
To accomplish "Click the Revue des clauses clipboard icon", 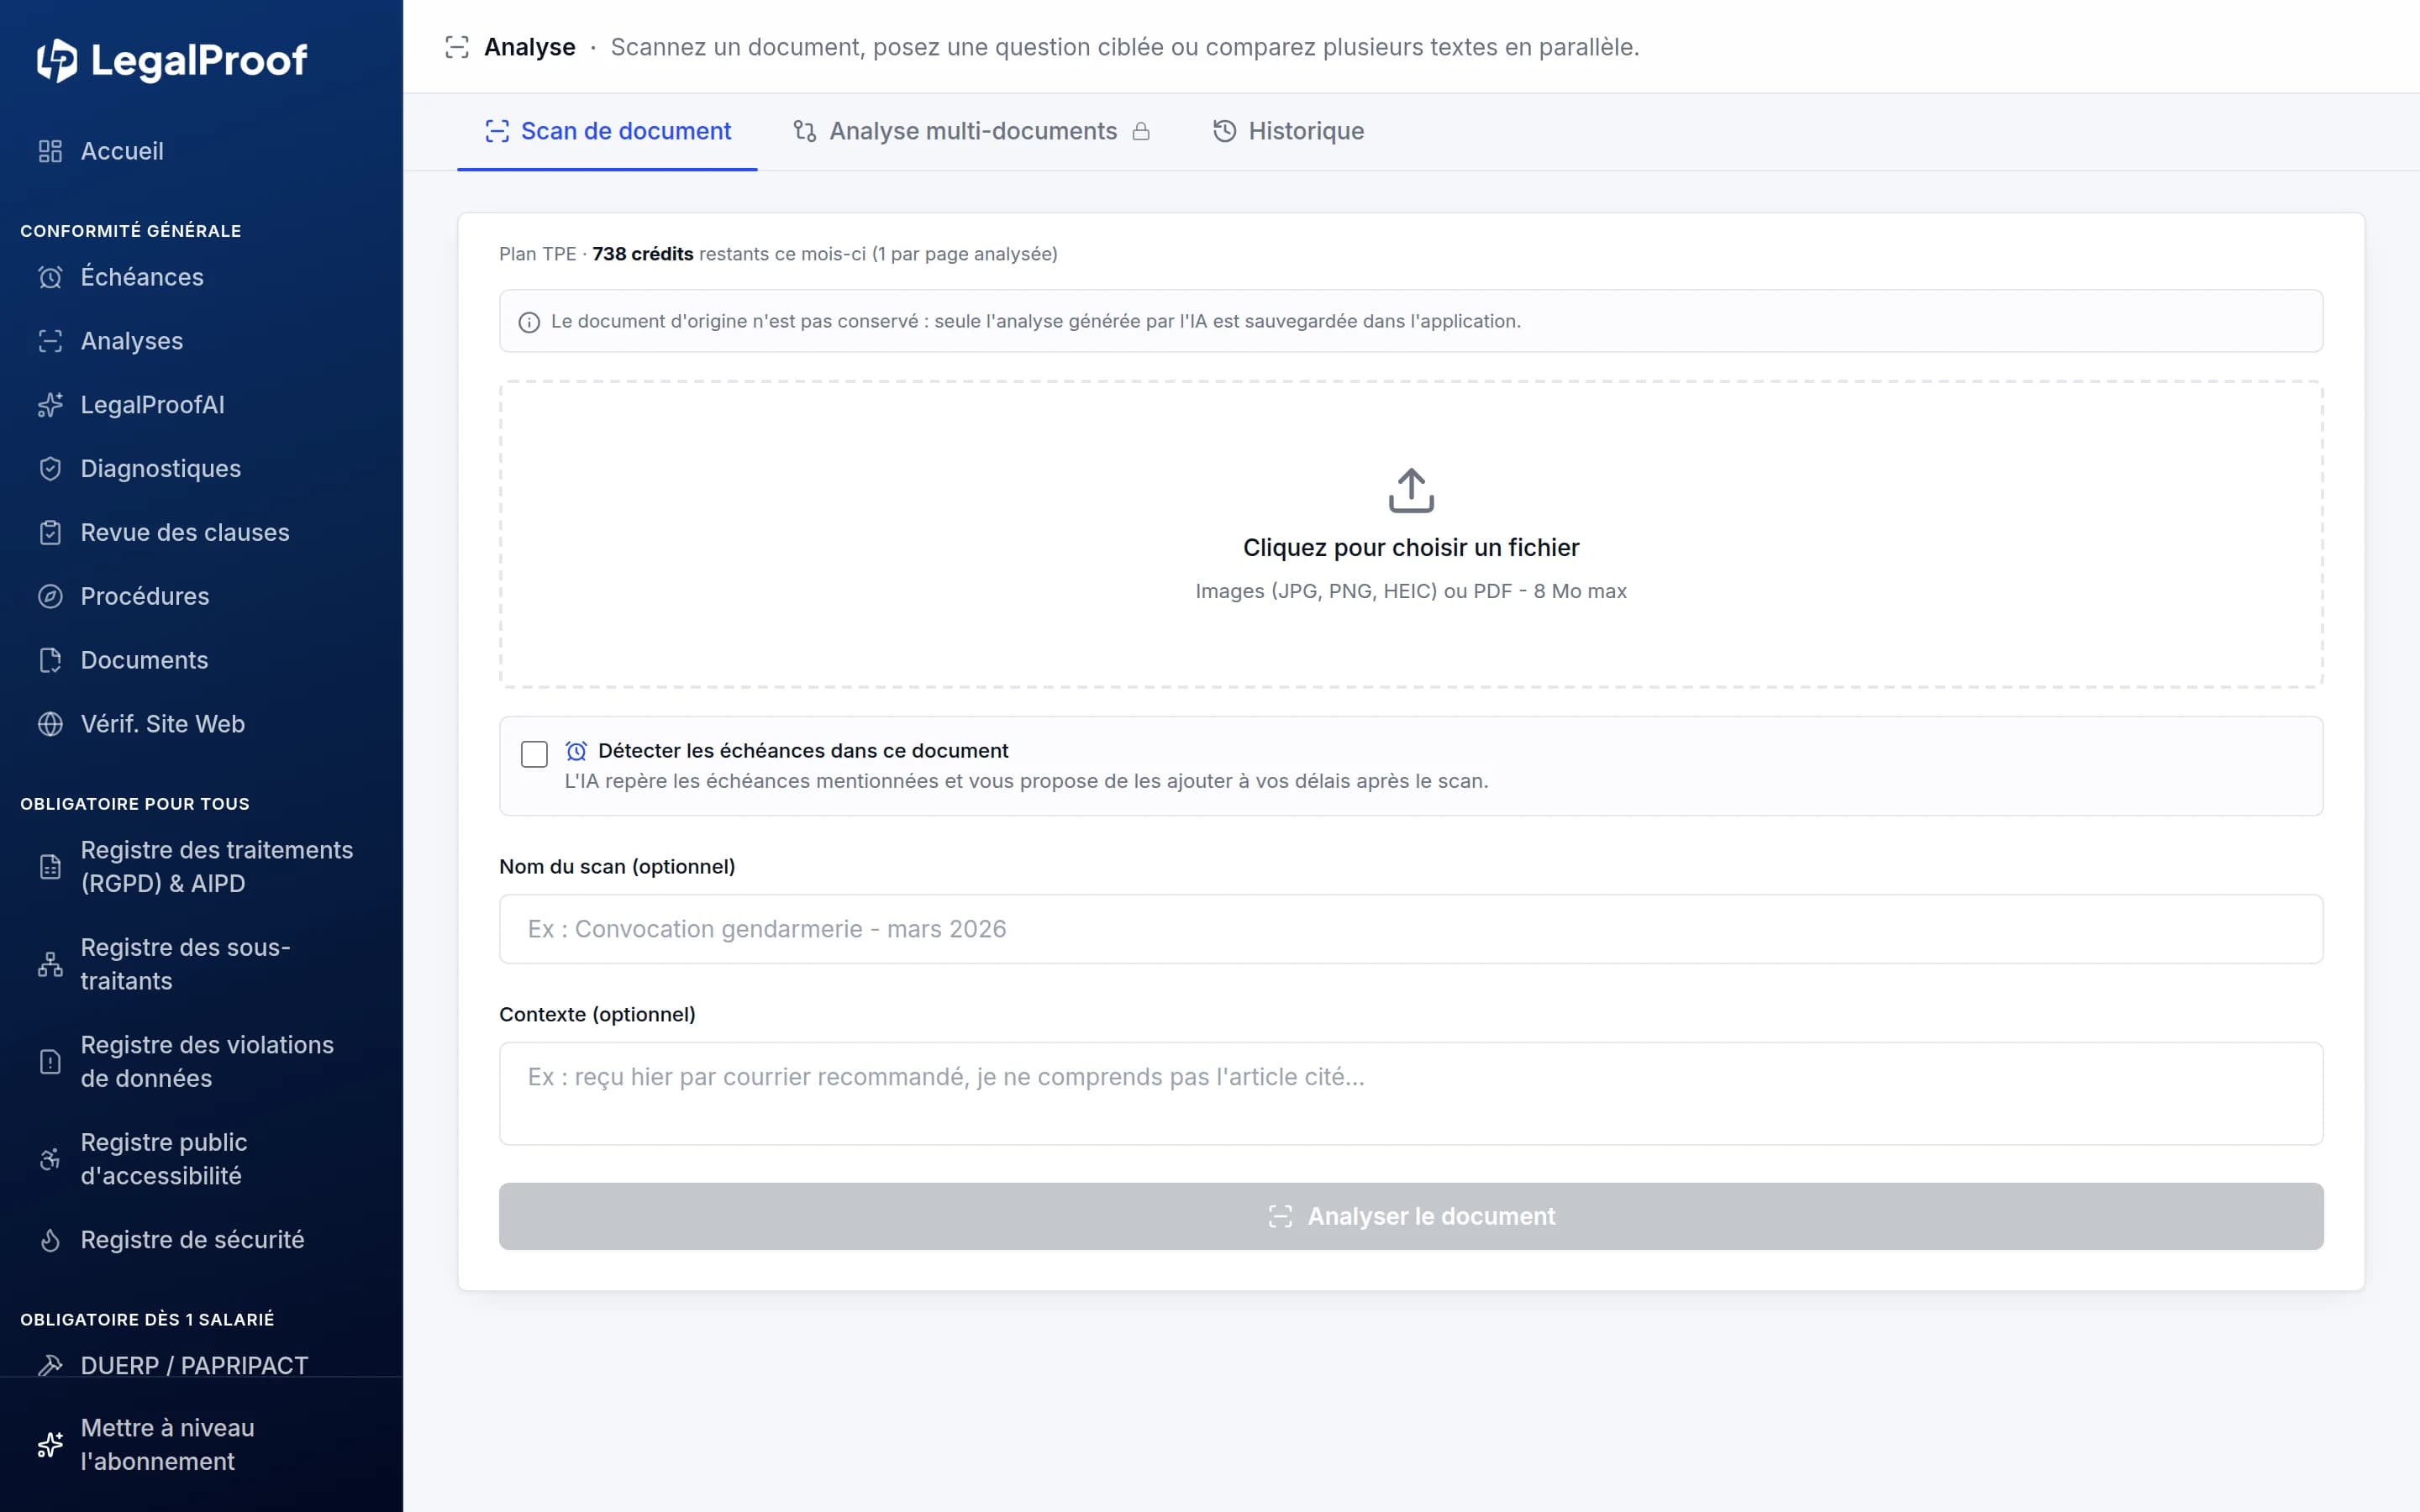I will click(50, 533).
